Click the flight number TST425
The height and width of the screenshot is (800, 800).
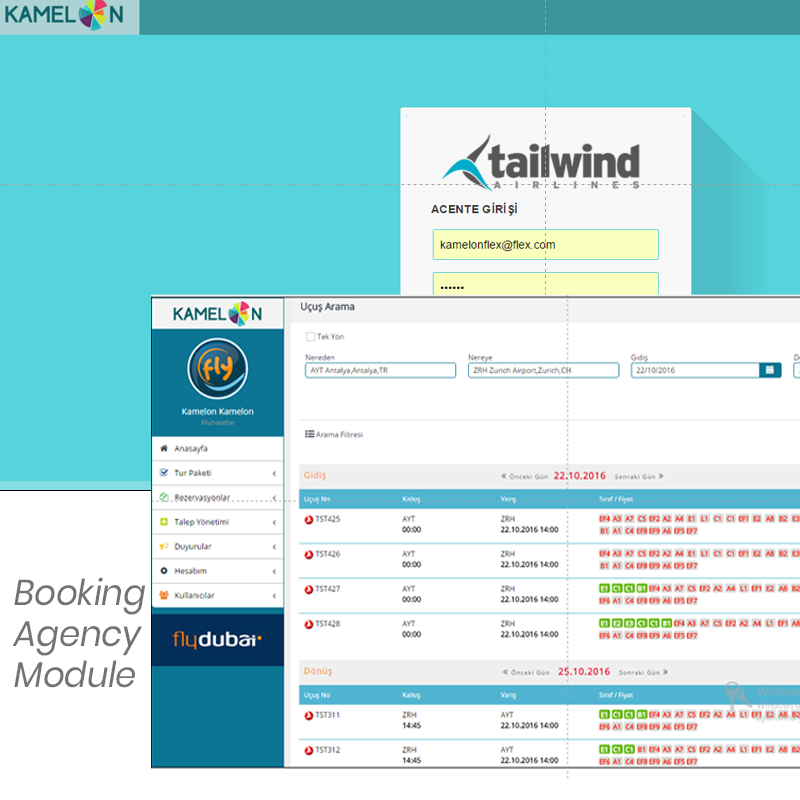tap(328, 519)
